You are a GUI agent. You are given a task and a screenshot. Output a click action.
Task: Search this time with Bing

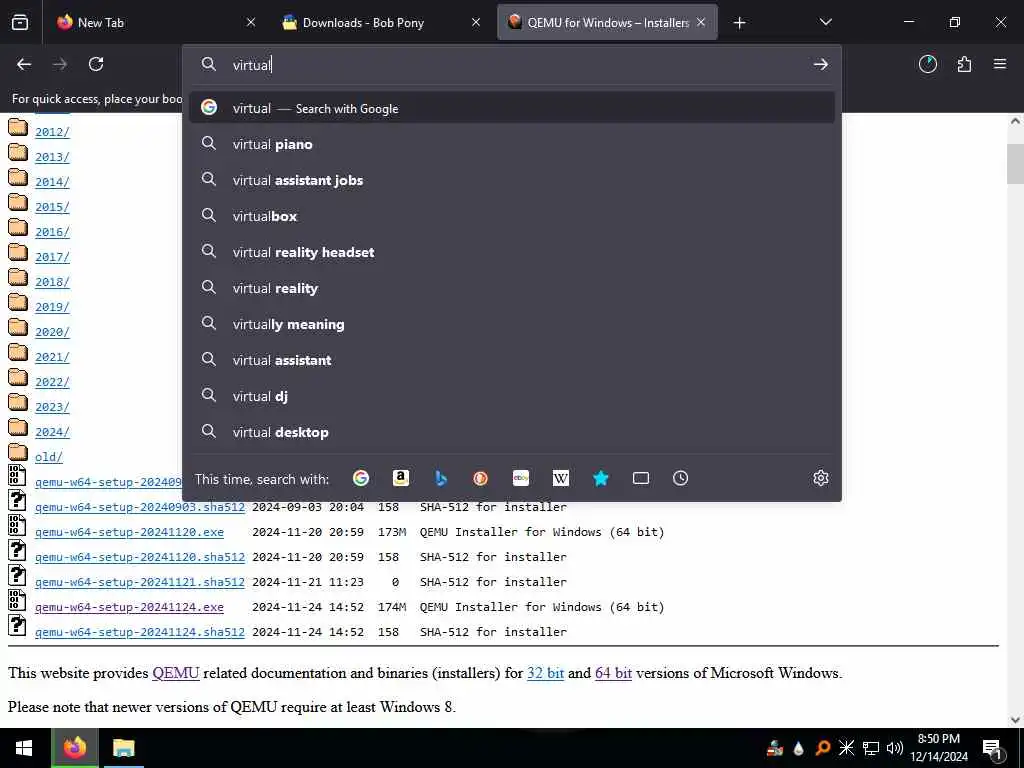pyautogui.click(x=441, y=478)
